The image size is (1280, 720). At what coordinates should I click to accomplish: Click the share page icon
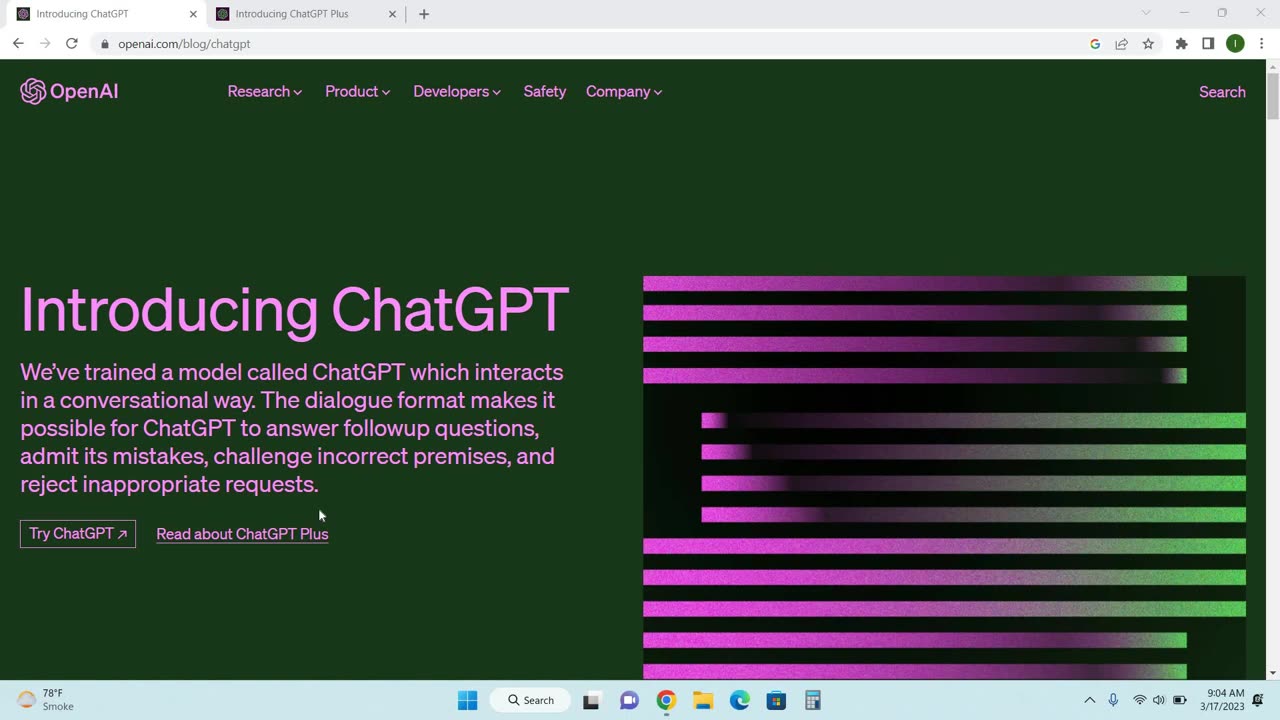pos(1121,44)
